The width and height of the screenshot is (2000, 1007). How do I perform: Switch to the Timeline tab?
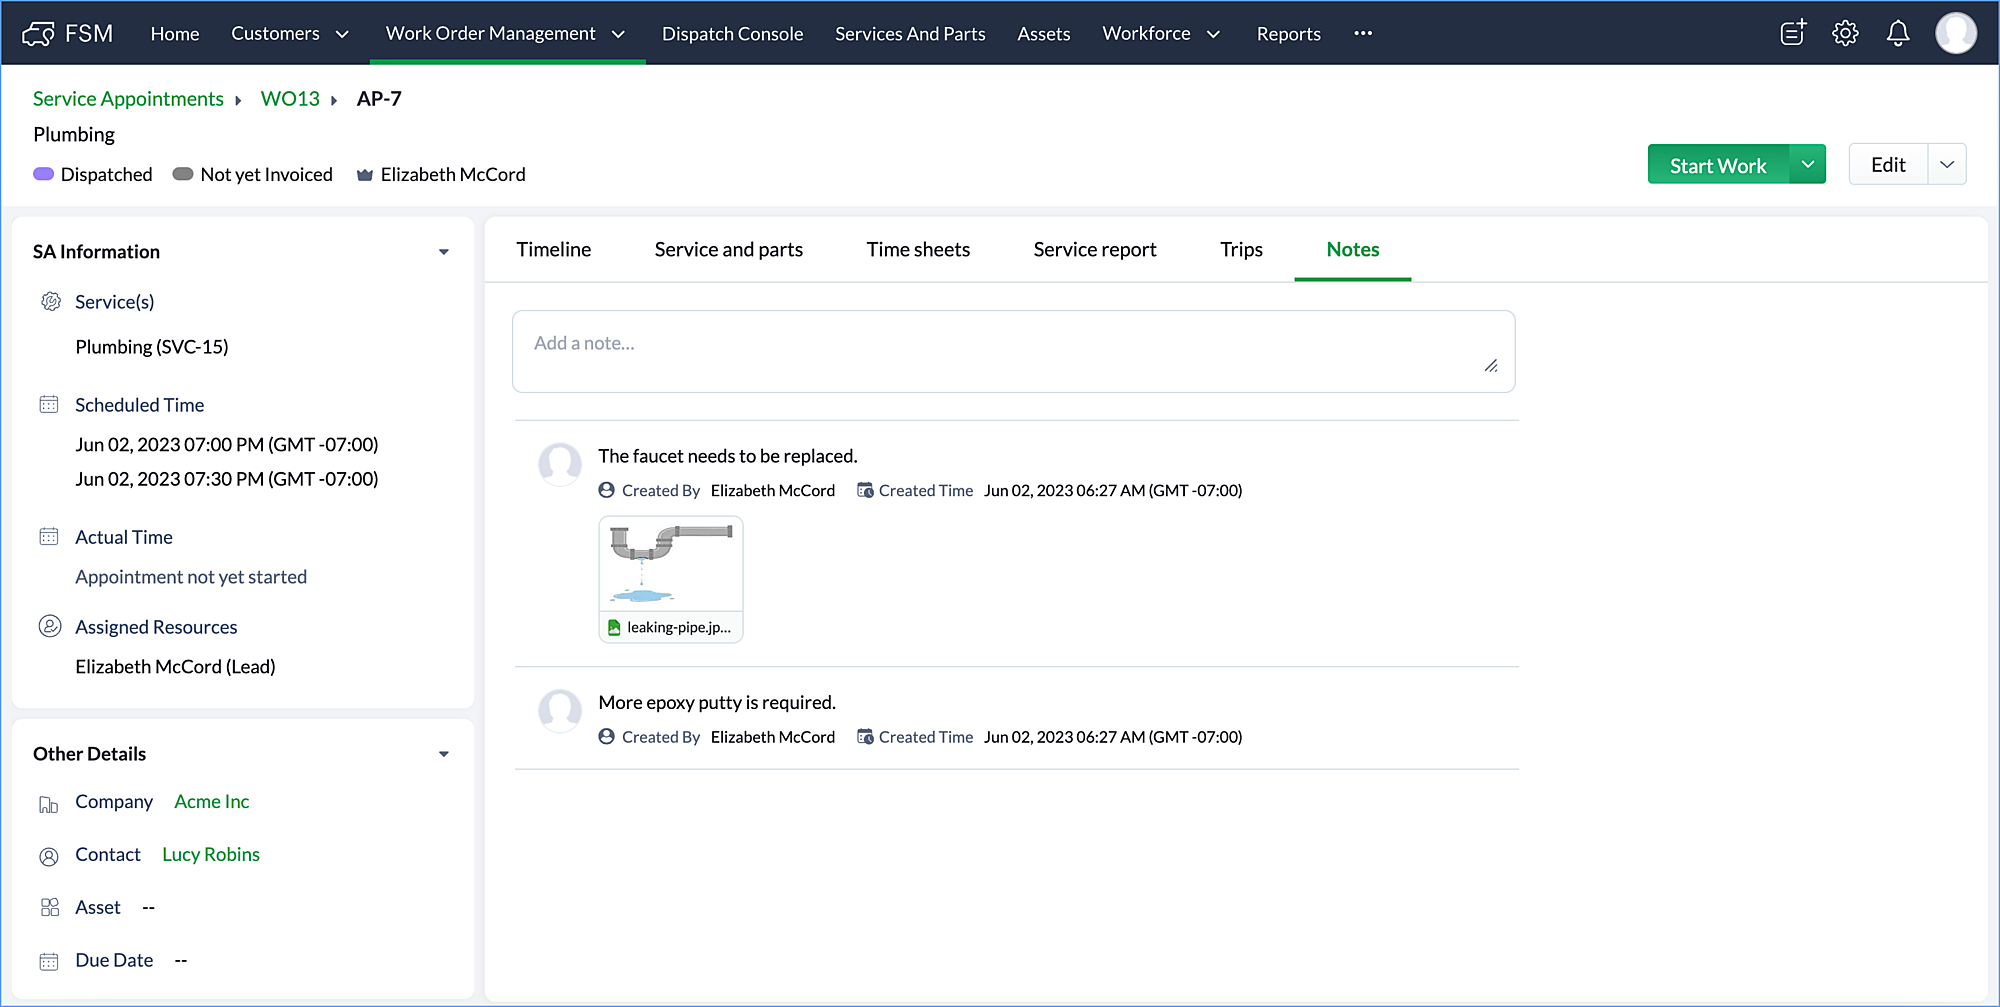point(553,250)
